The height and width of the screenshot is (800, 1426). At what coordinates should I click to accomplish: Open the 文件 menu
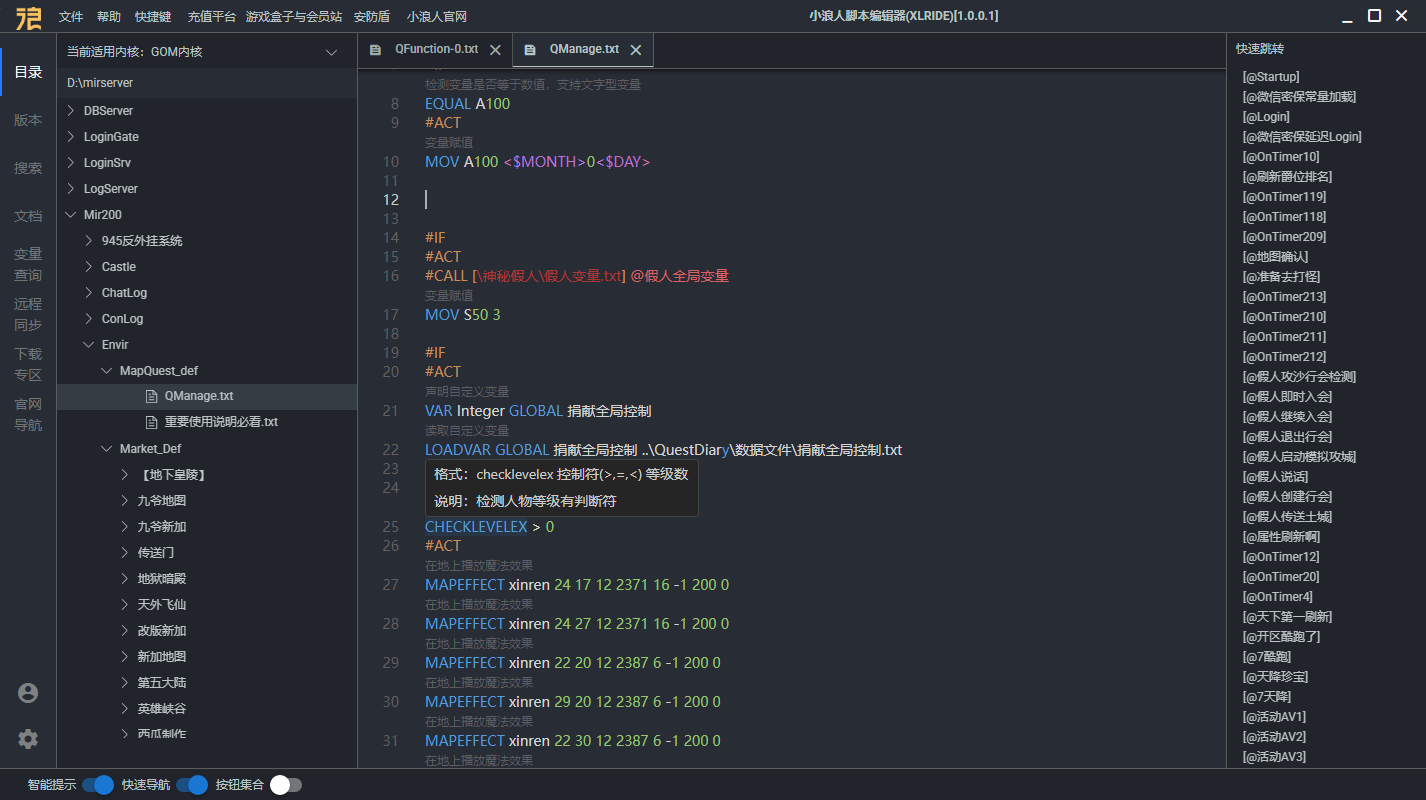(x=71, y=17)
